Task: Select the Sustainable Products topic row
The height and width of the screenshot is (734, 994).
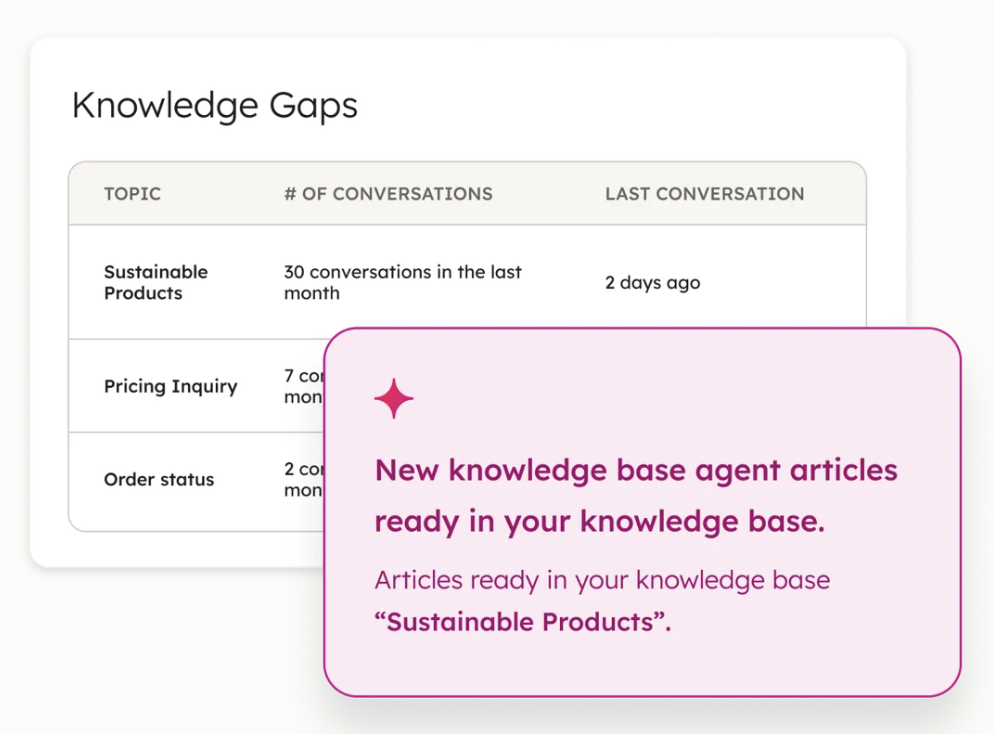Action: [156, 283]
